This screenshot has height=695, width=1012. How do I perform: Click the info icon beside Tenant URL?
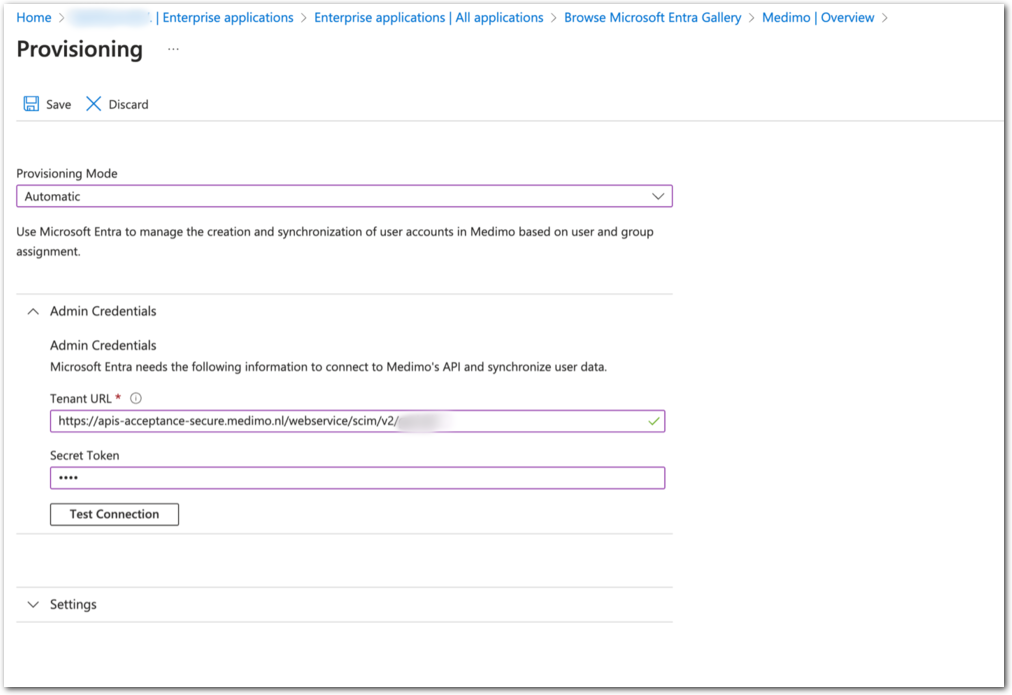tap(136, 398)
